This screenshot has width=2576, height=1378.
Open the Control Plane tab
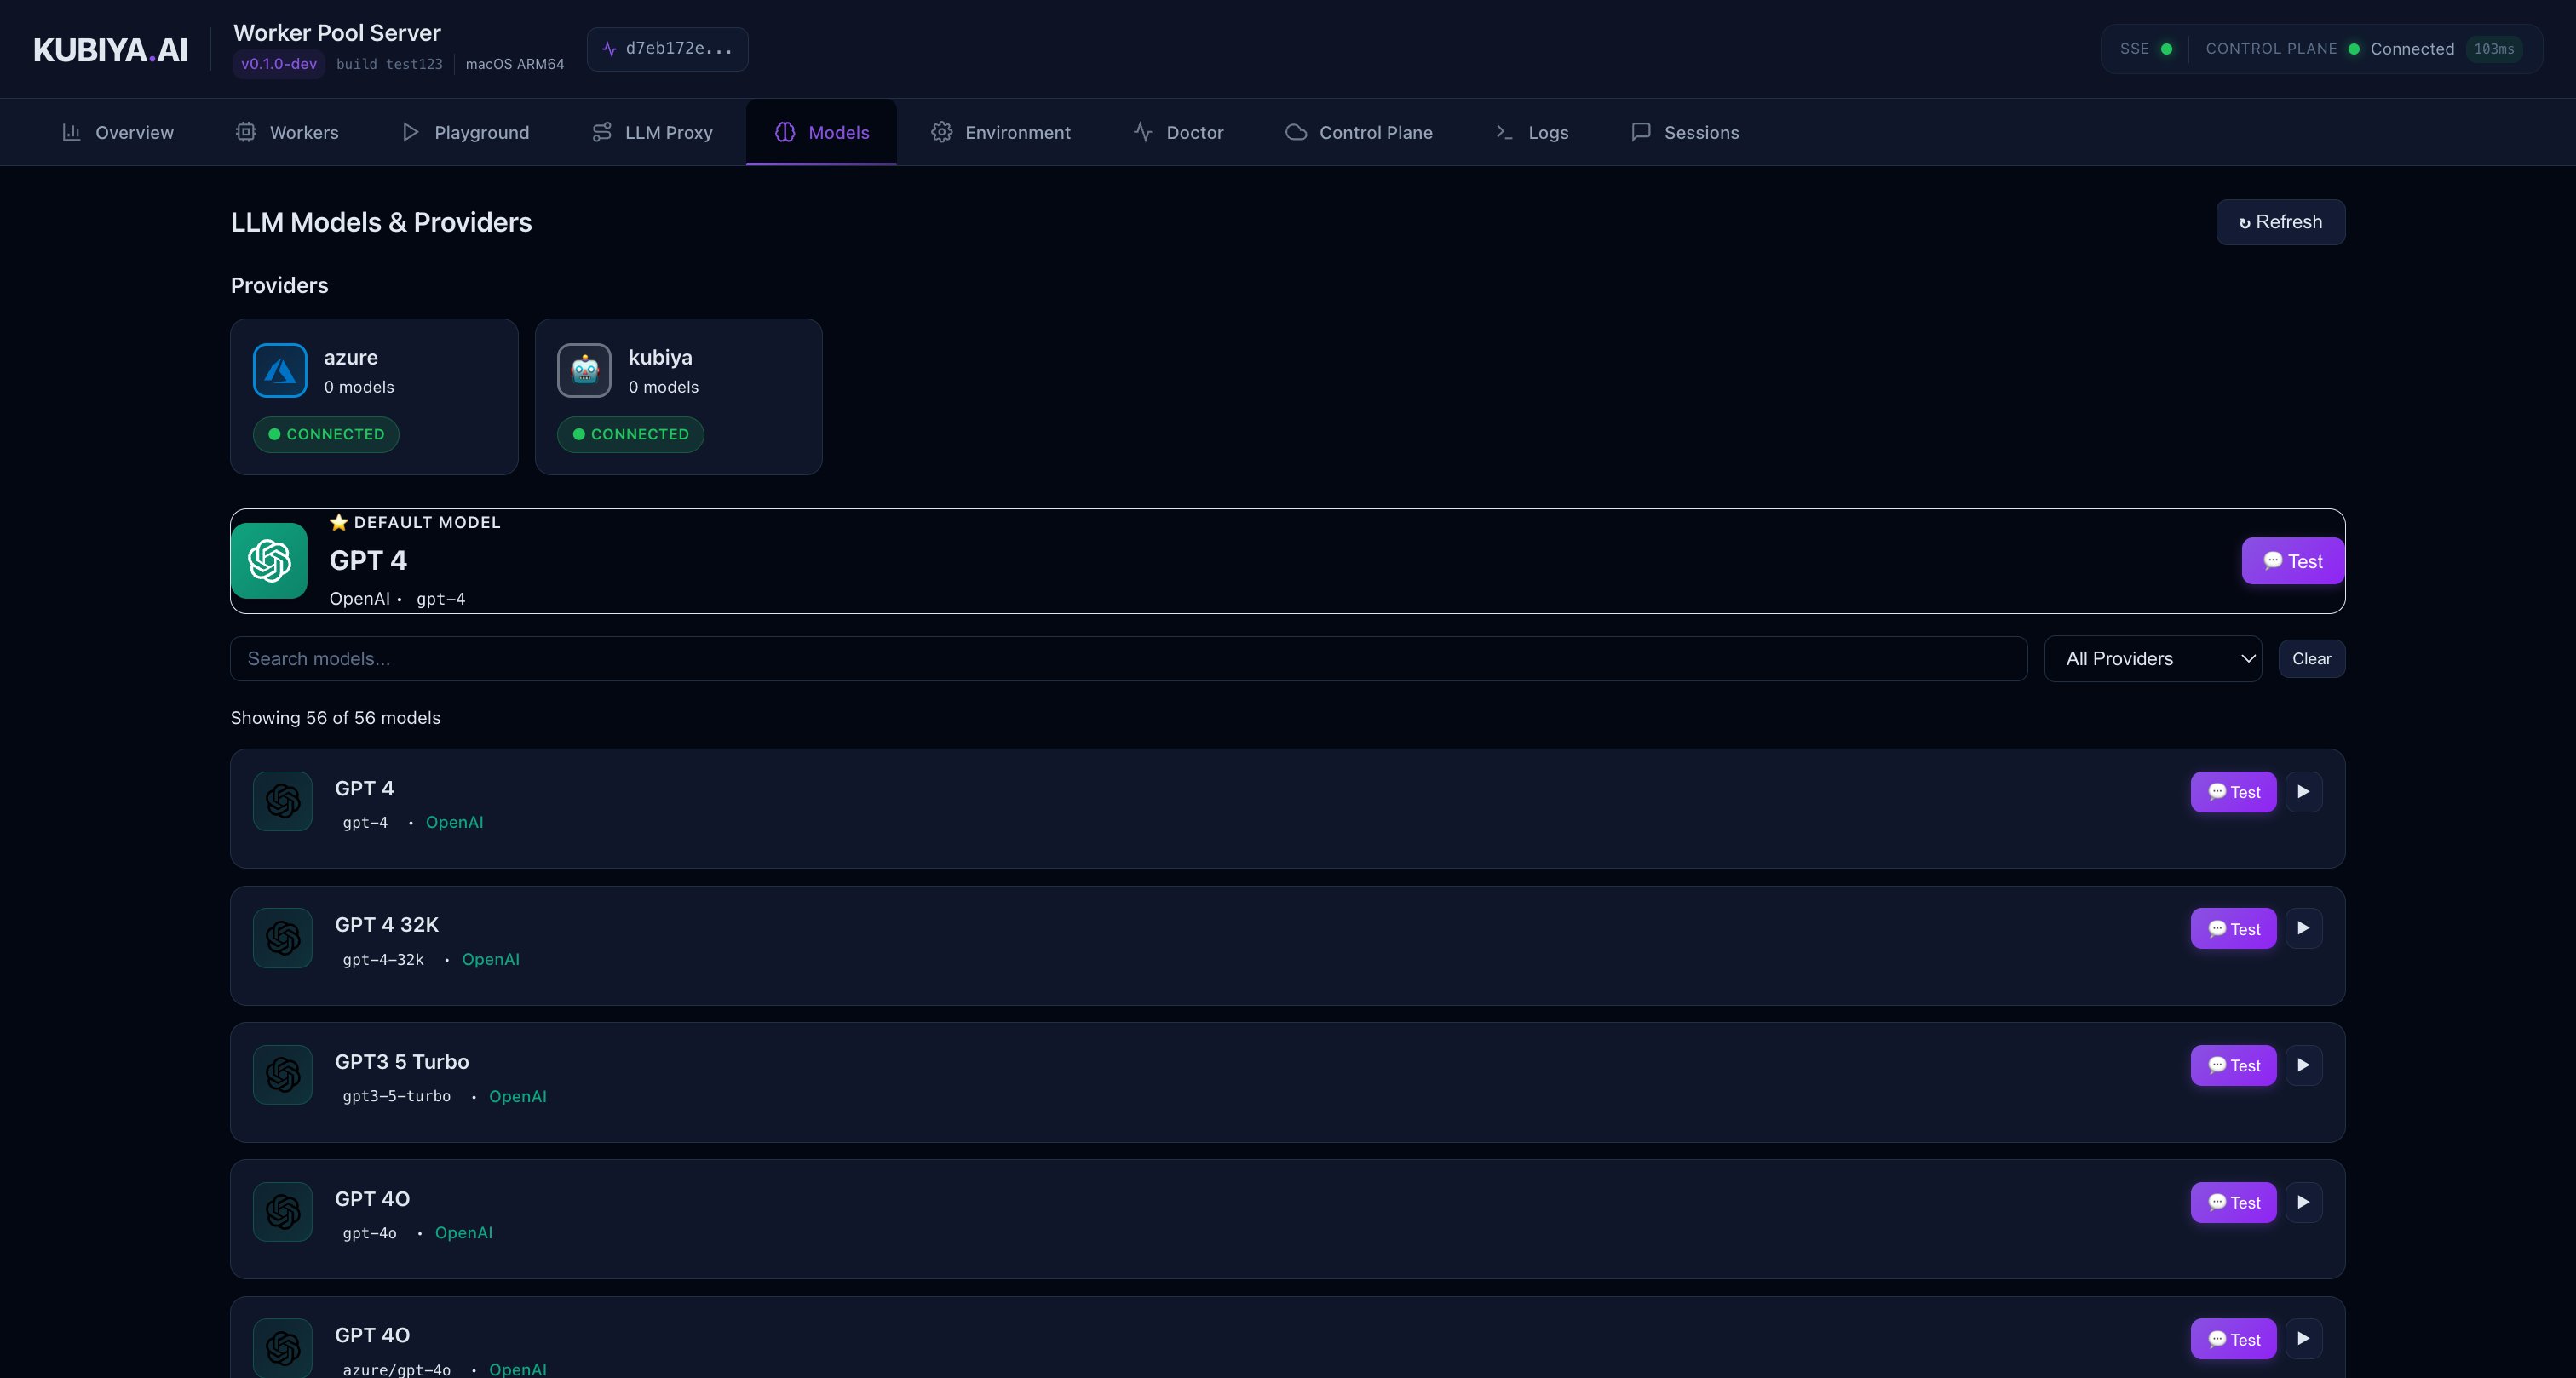point(1358,132)
